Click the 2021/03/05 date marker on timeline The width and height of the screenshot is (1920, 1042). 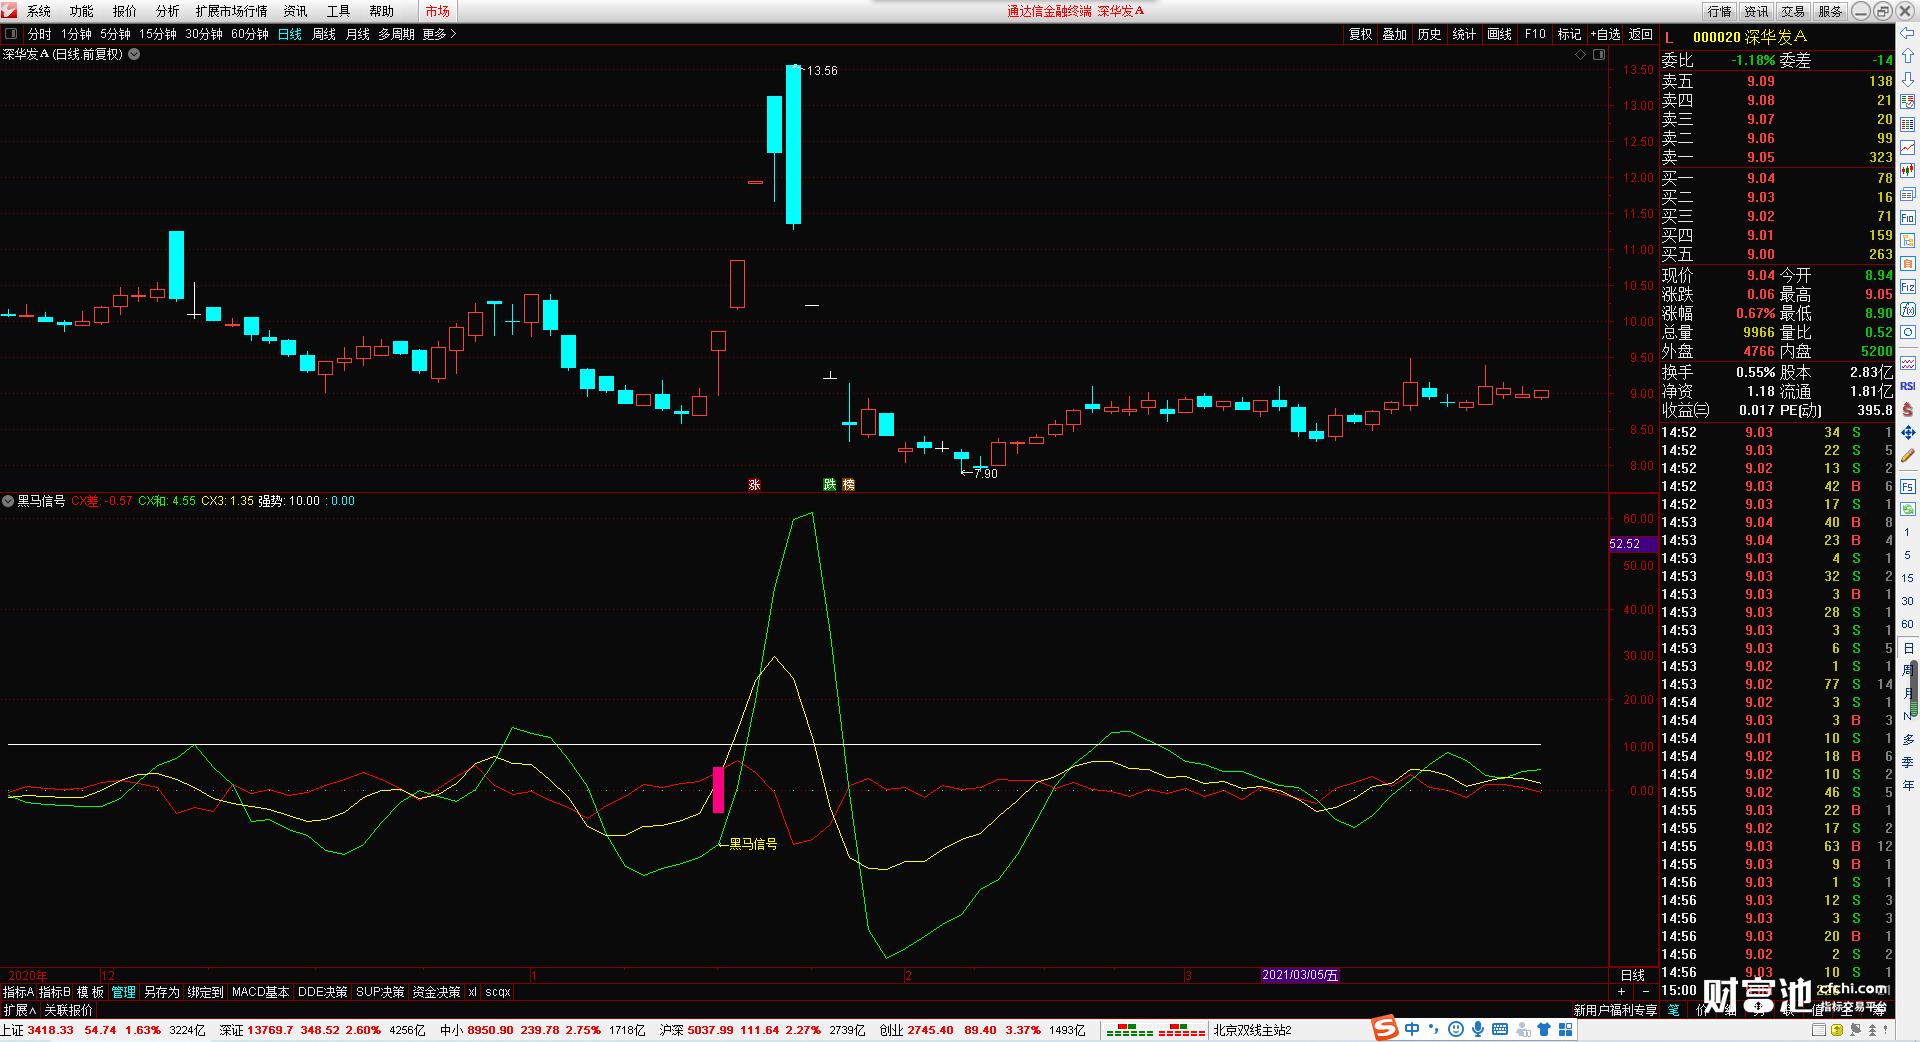1299,975
